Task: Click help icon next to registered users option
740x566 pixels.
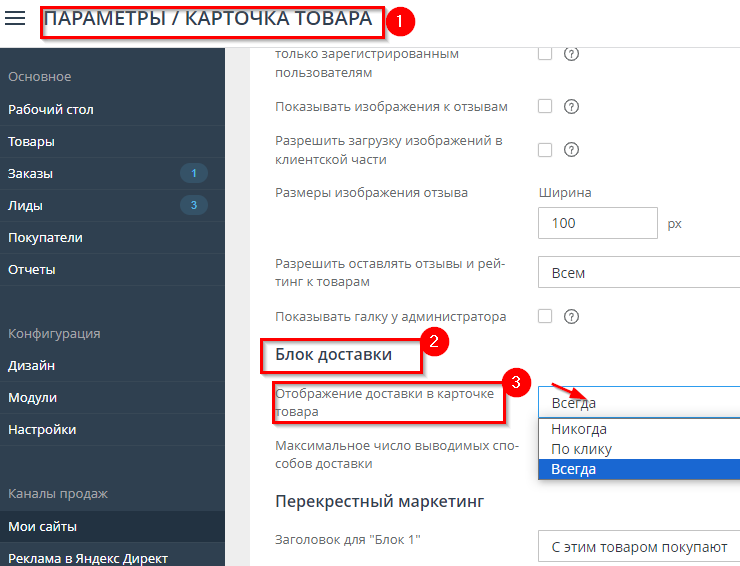Action: (572, 54)
